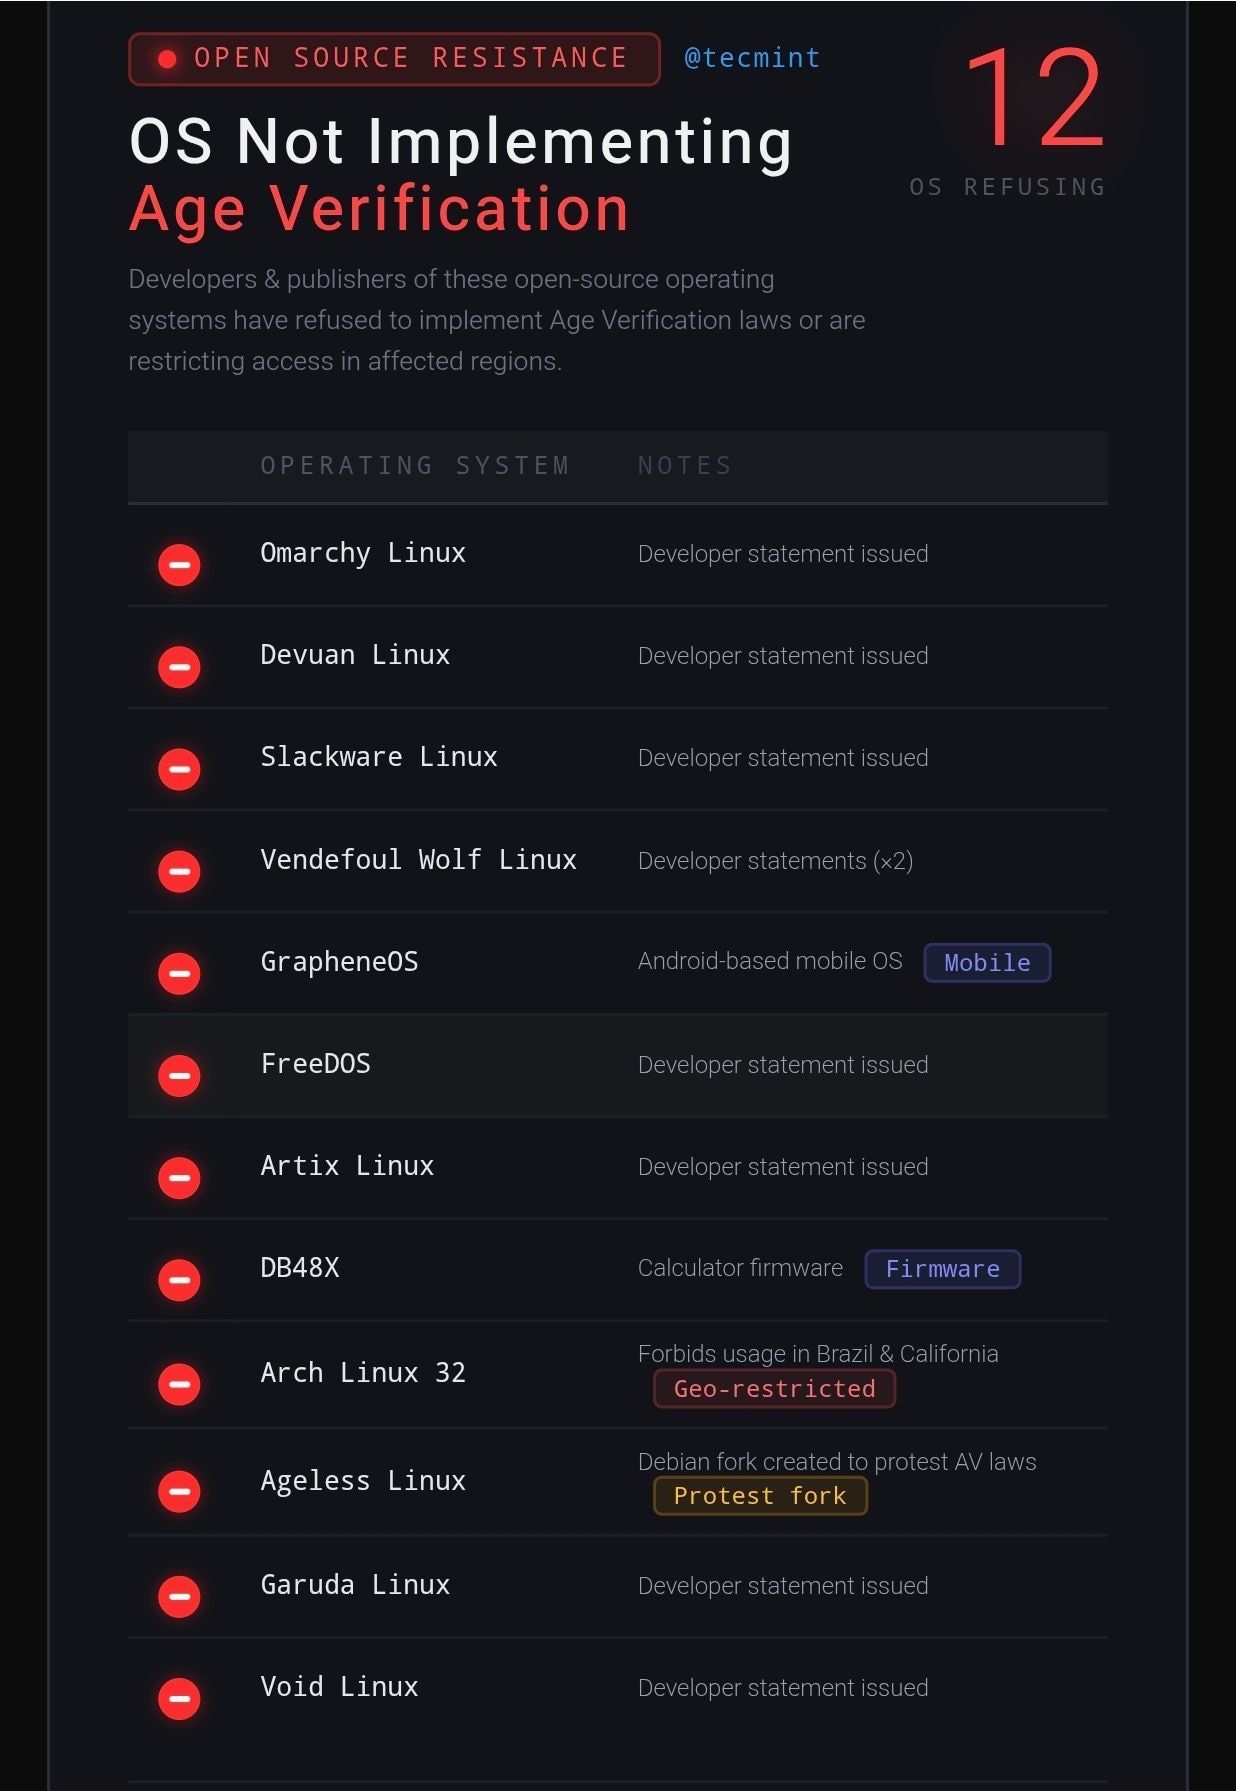Viewport: 1236px width, 1791px height.
Task: Click the Mobile tag on GrapheneOS row
Action: (x=987, y=963)
